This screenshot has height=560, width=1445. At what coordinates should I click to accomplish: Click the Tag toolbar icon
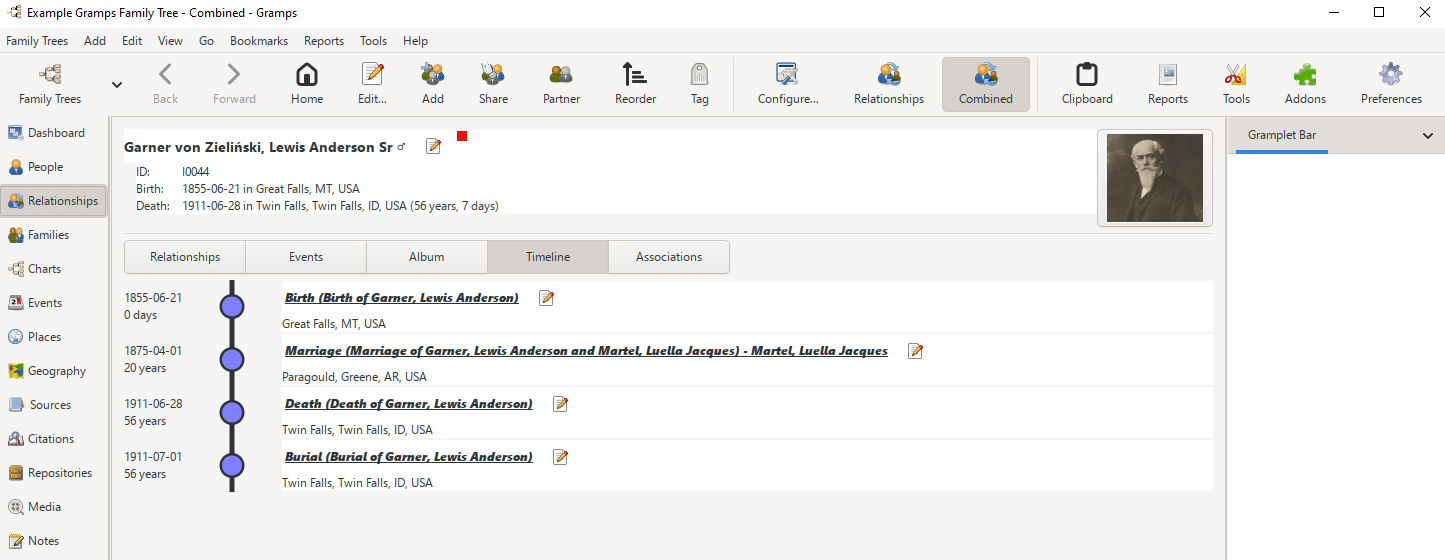coord(700,83)
